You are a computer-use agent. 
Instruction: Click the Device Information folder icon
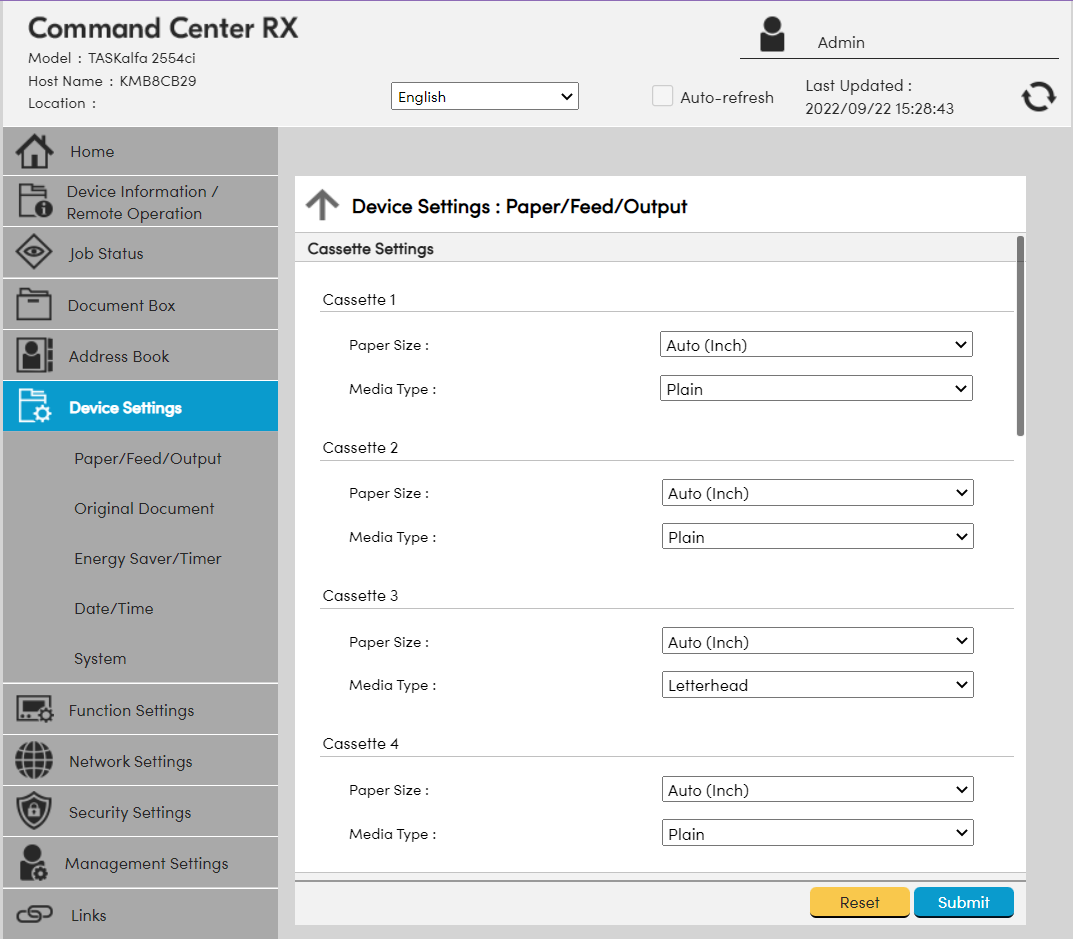coord(35,201)
